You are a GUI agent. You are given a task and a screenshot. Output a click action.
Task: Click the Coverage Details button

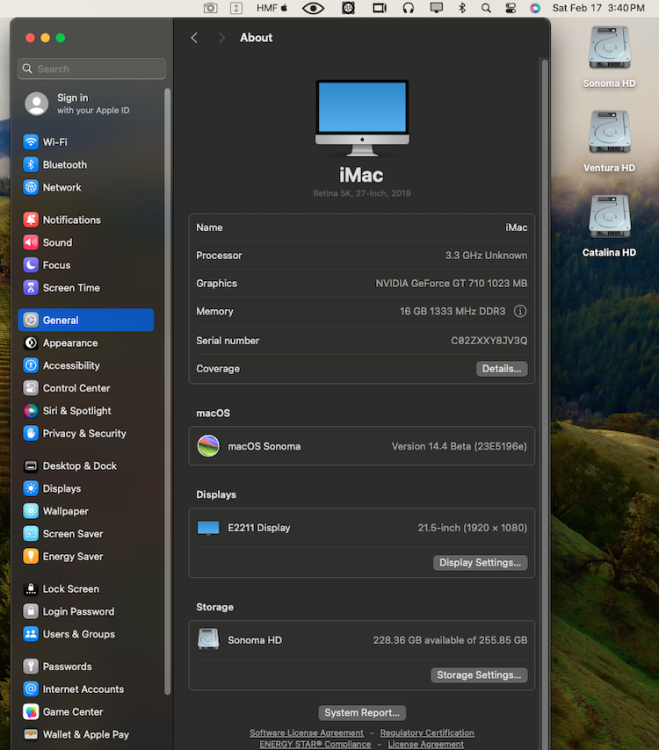[502, 369]
